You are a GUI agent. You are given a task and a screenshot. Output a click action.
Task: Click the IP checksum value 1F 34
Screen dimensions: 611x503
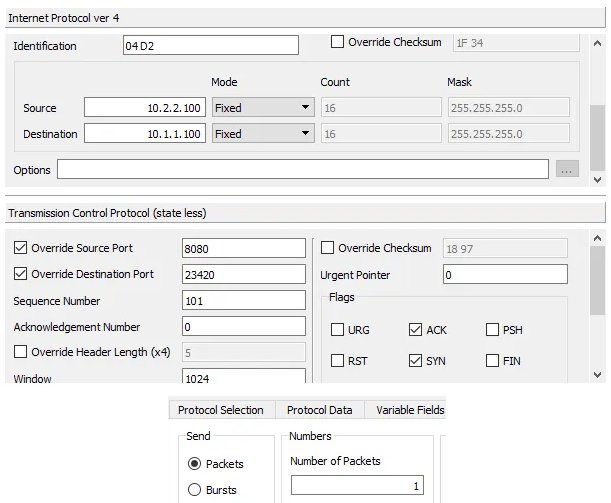pos(516,42)
